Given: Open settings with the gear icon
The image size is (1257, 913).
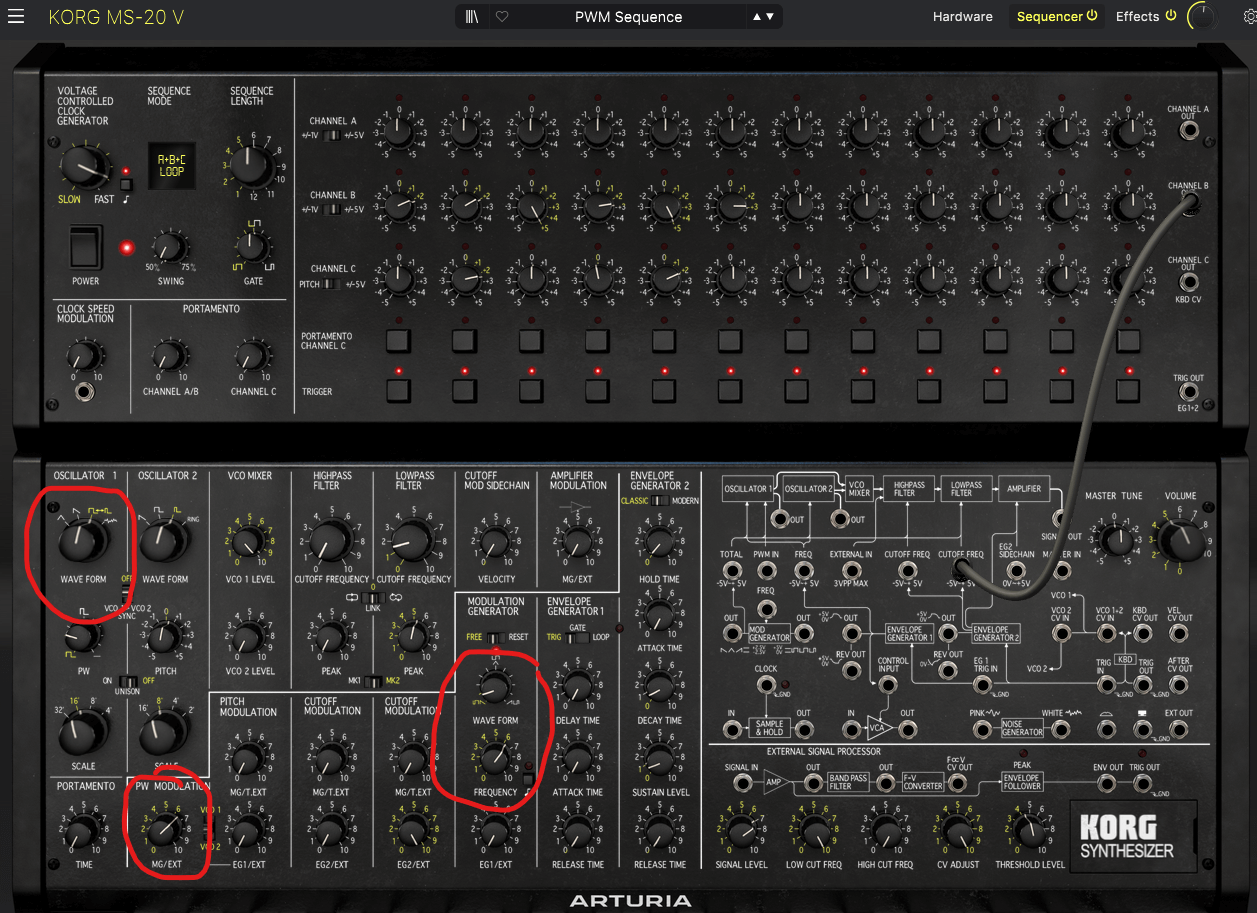Looking at the screenshot, I should 1250,17.
